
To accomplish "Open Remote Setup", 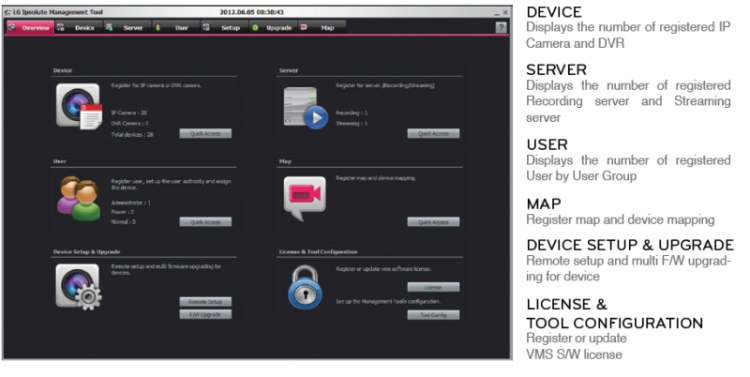I will coord(206,302).
